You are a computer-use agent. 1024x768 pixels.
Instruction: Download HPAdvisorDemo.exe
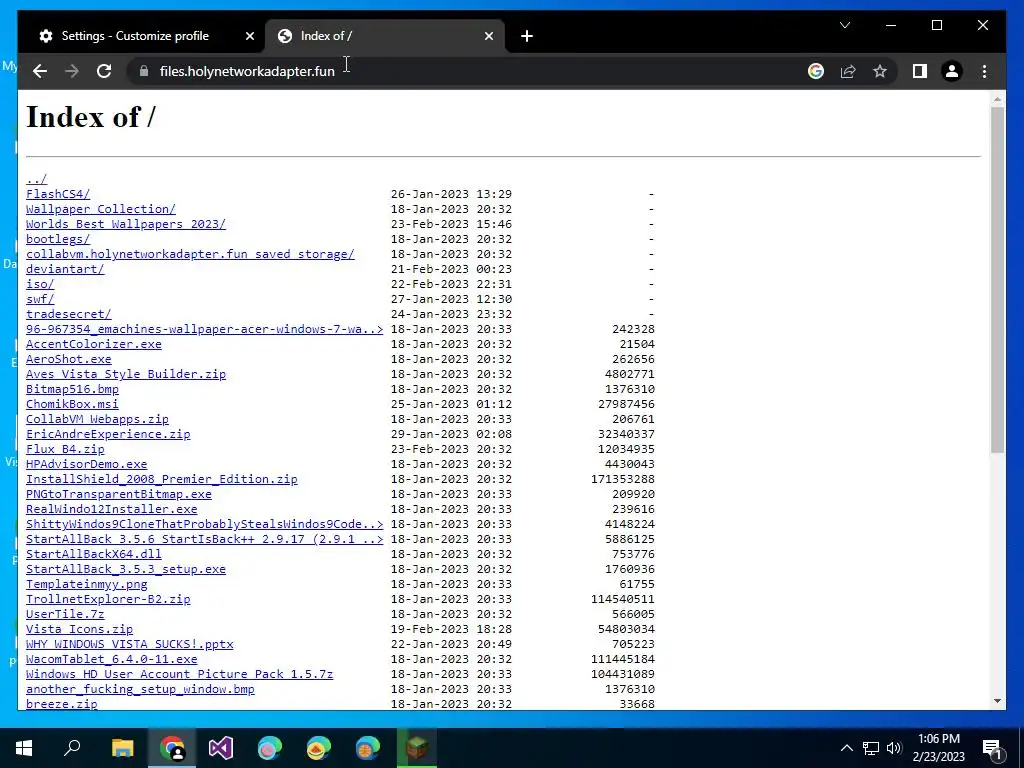tap(87, 464)
